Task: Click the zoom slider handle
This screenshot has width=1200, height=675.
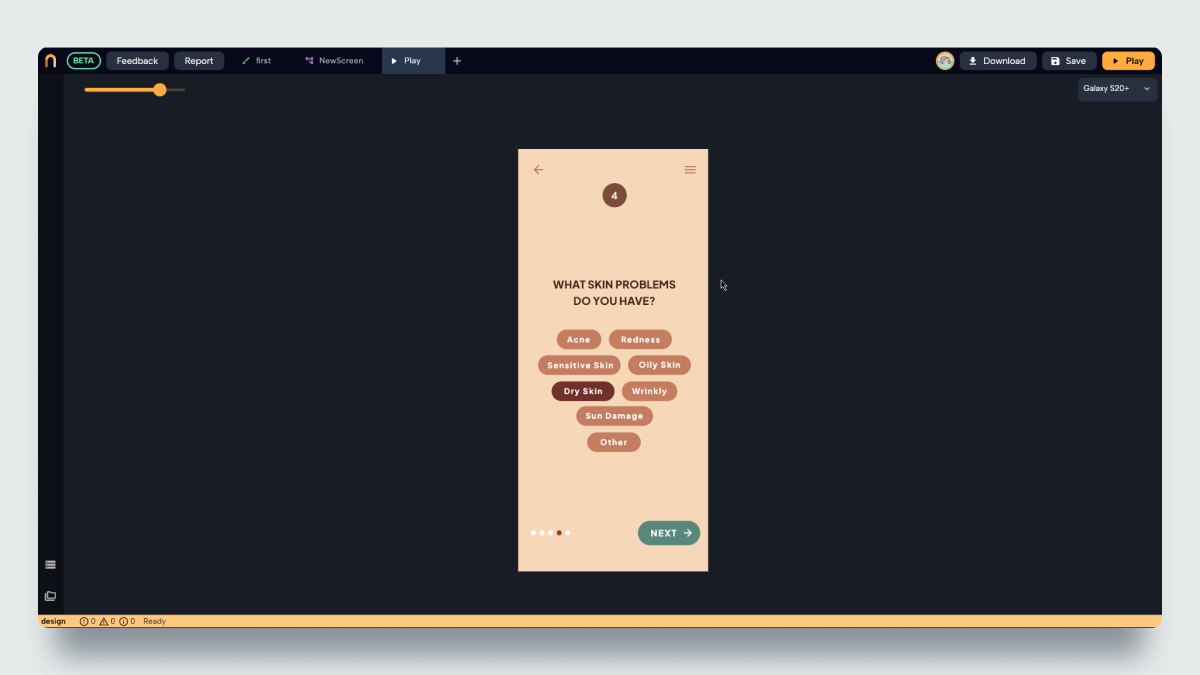Action: [x=160, y=90]
